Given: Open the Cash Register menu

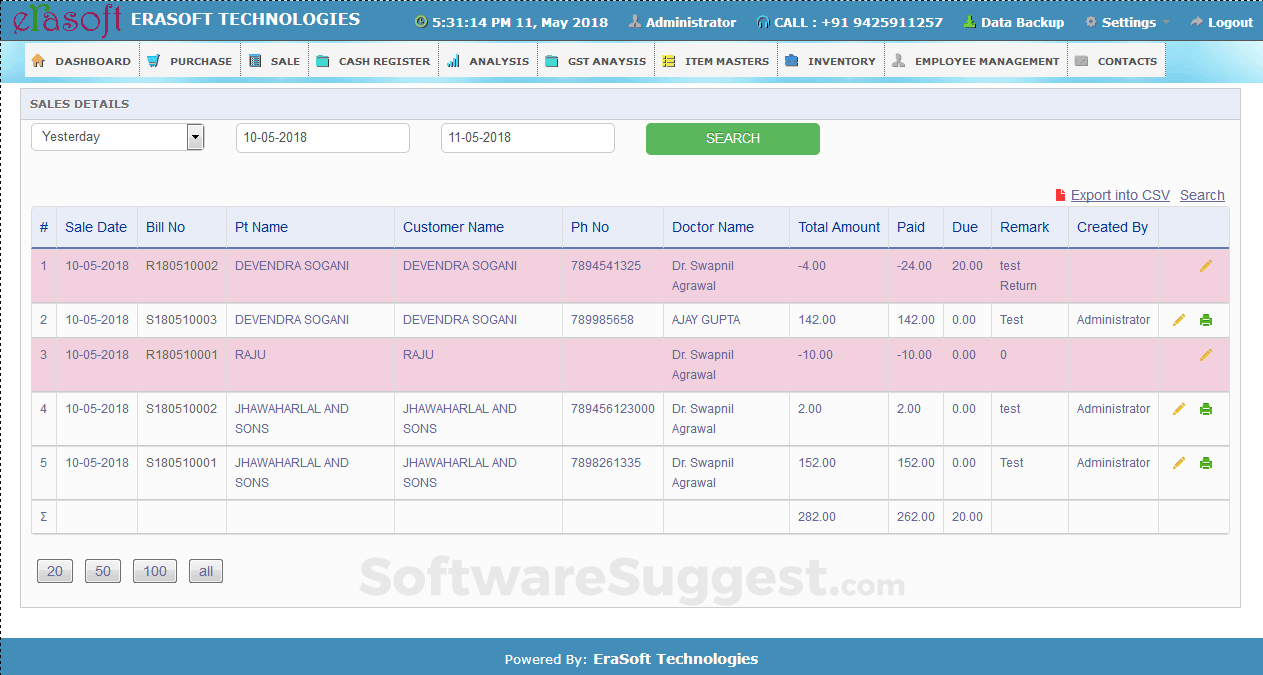Looking at the screenshot, I should [373, 61].
